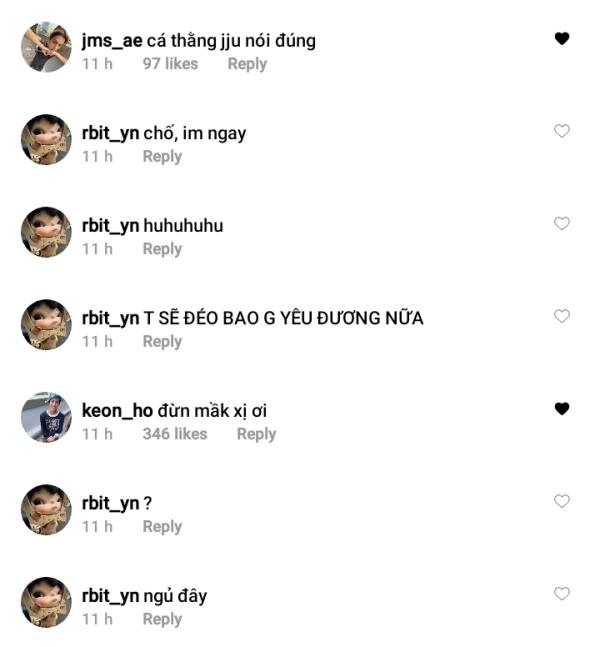Tap the heart on the "T SẼ ĐÉO BAO G YÊU ĐƯƠNG NỮA" comment

pos(562,316)
